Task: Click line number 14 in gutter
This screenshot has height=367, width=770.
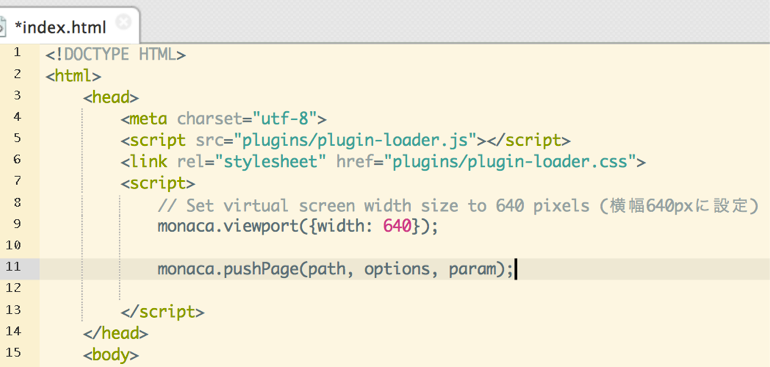Action: pyautogui.click(x=14, y=331)
